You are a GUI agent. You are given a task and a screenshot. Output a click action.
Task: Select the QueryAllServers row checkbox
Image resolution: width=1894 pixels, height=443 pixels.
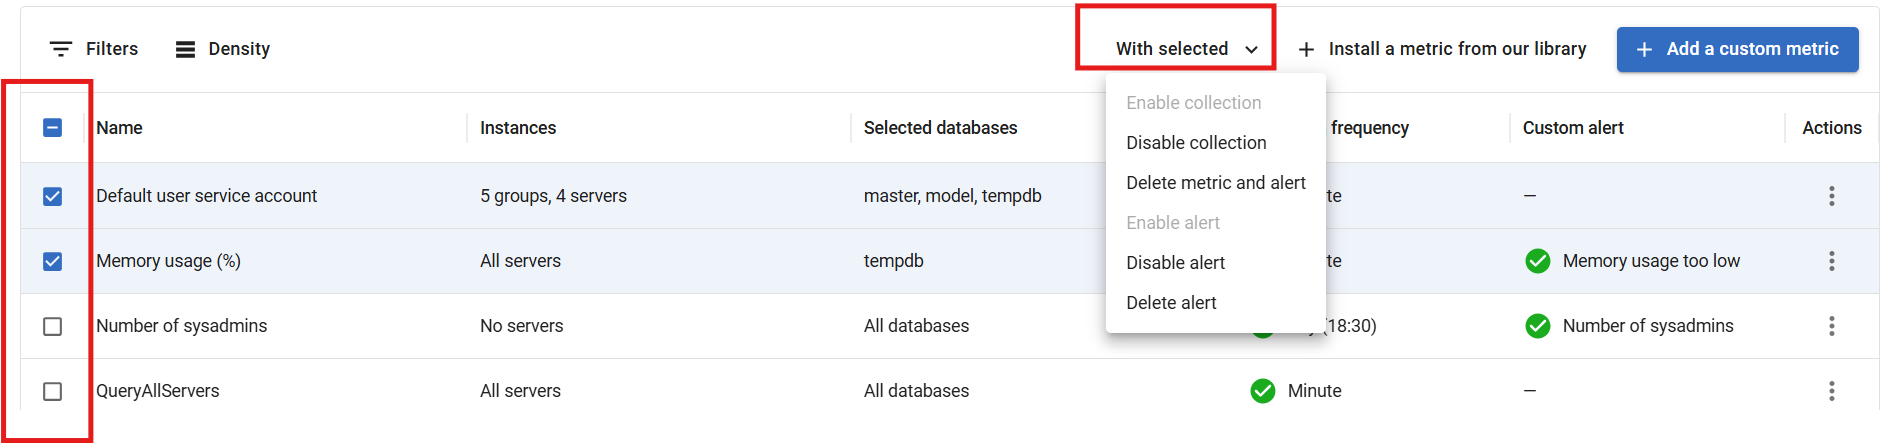53,391
